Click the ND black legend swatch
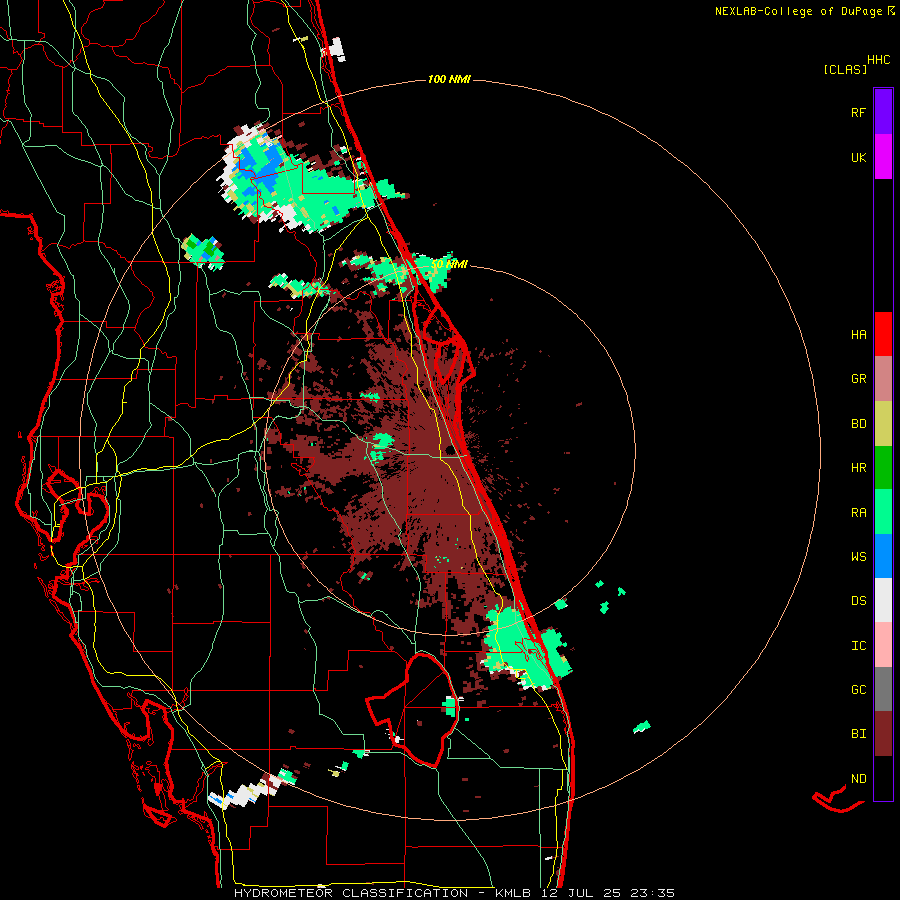The width and height of the screenshot is (900, 900). tap(883, 778)
